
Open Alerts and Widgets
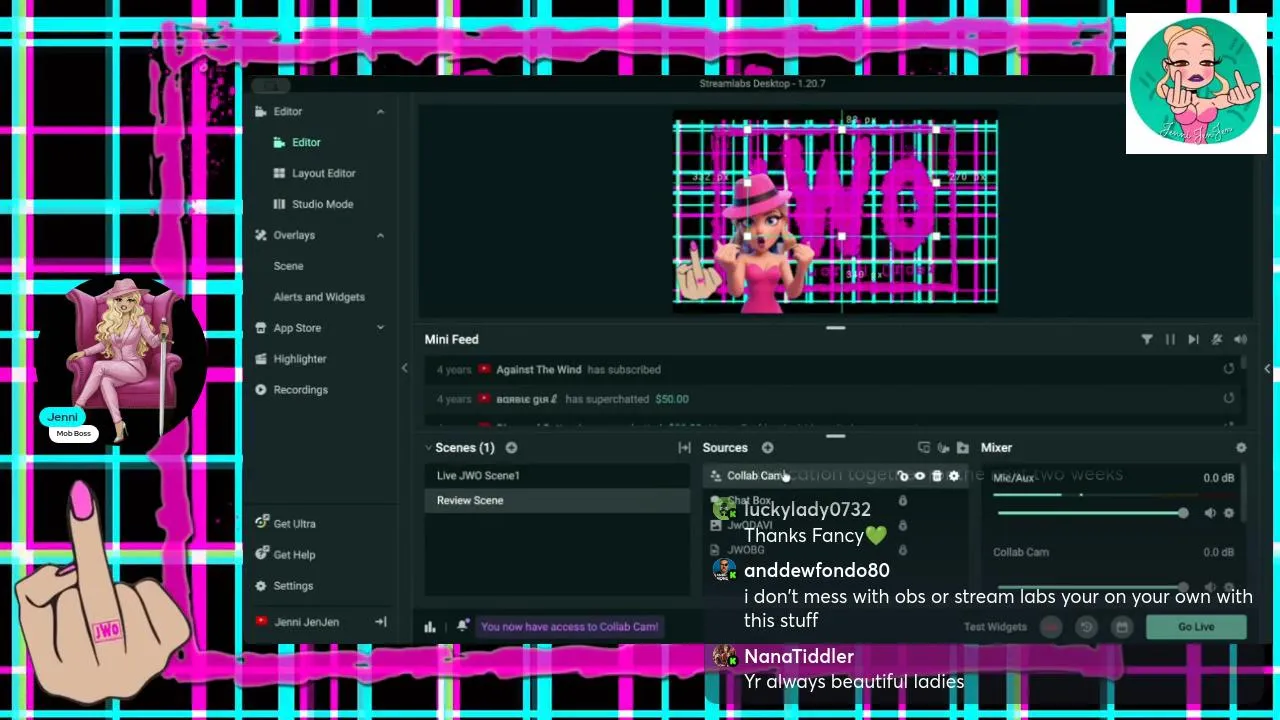click(319, 297)
